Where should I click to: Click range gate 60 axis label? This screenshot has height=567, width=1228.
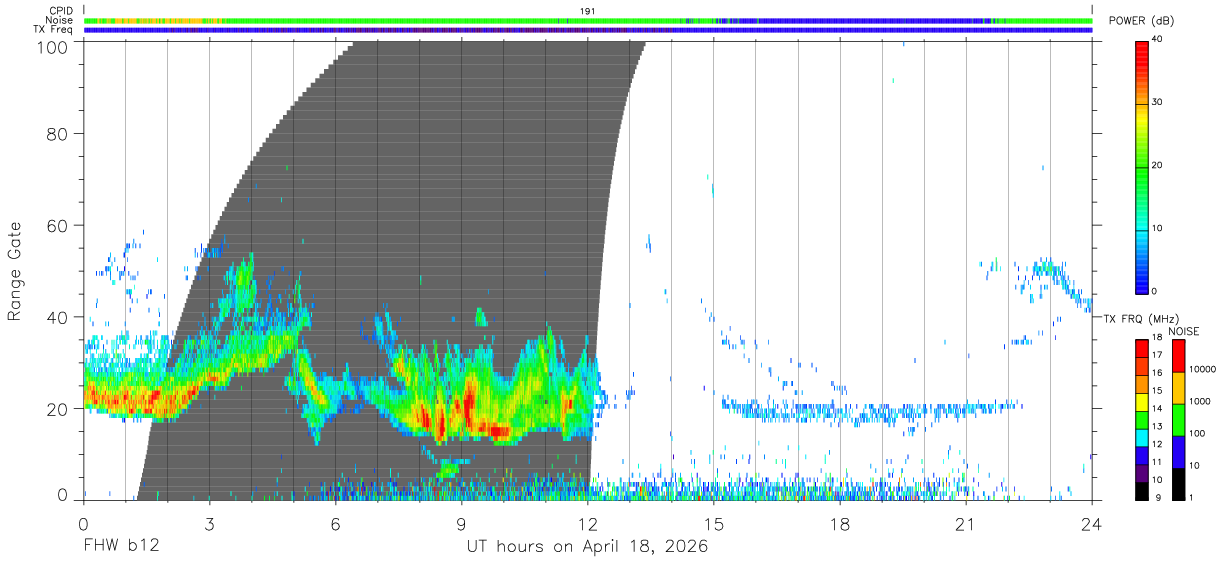pyautogui.click(x=57, y=226)
